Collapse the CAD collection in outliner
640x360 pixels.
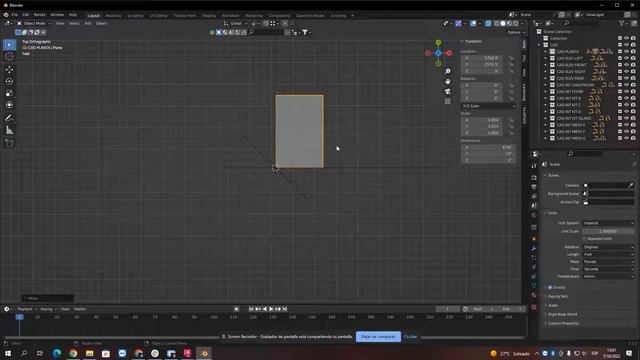(x=539, y=45)
